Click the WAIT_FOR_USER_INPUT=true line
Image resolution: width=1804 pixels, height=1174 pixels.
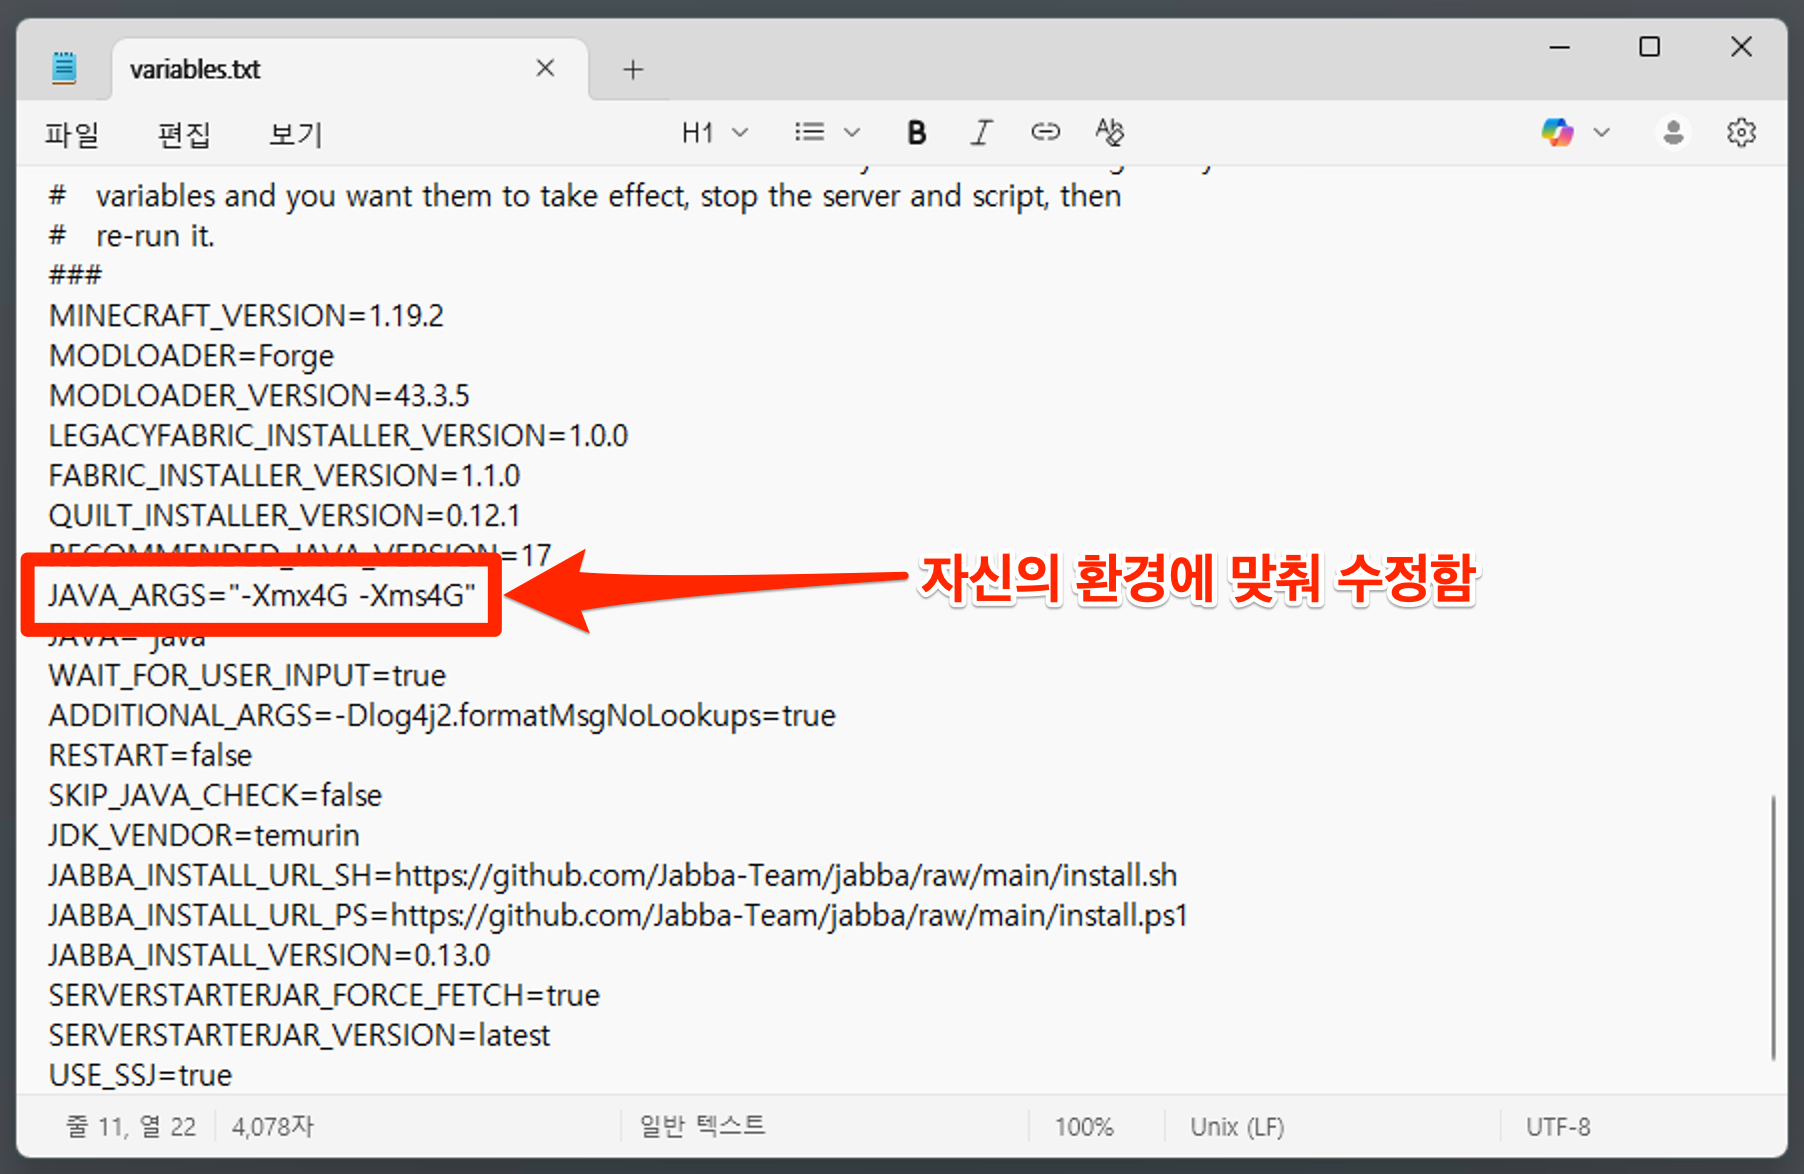[247, 676]
